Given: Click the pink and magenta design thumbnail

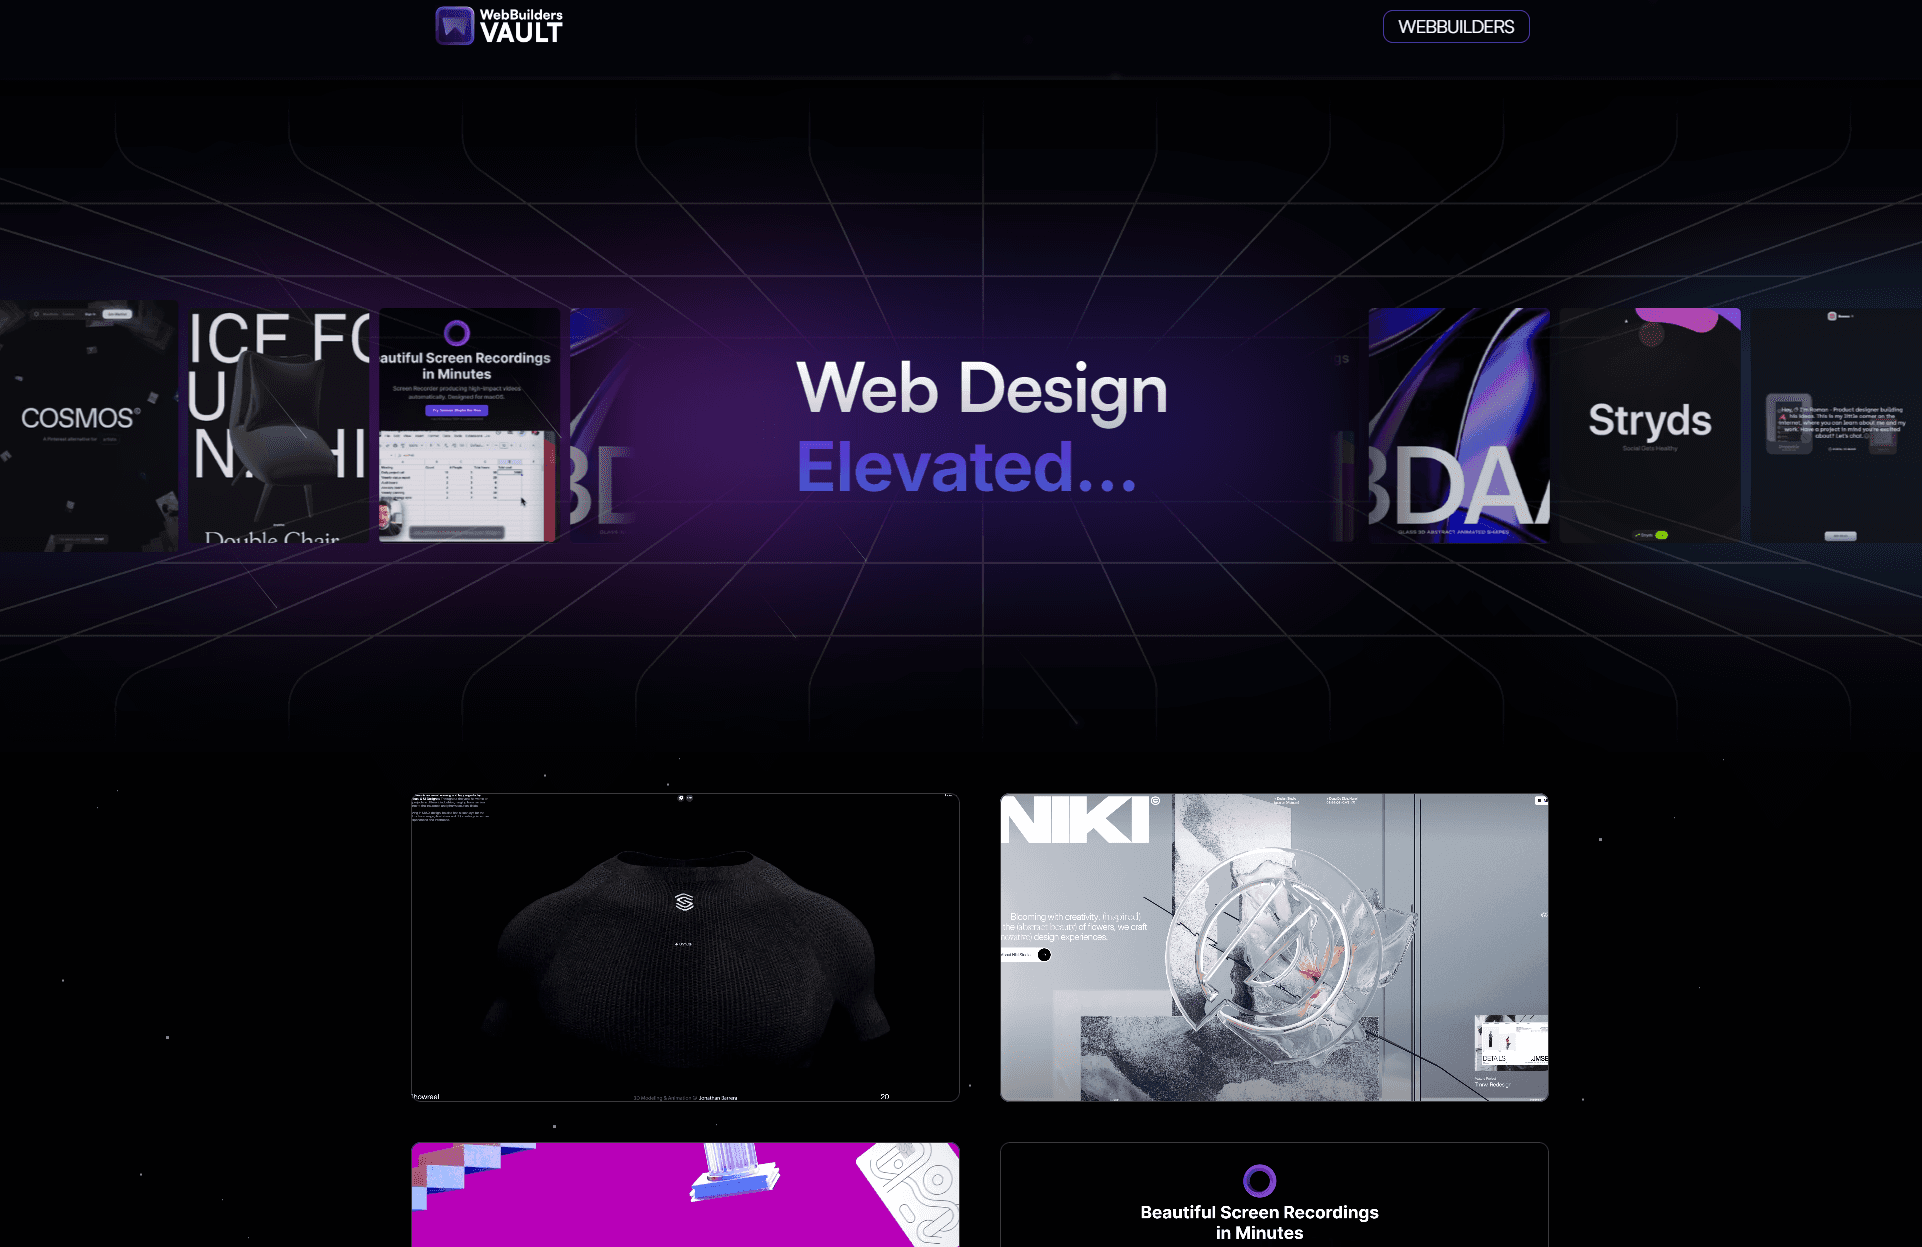Looking at the screenshot, I should (684, 1194).
